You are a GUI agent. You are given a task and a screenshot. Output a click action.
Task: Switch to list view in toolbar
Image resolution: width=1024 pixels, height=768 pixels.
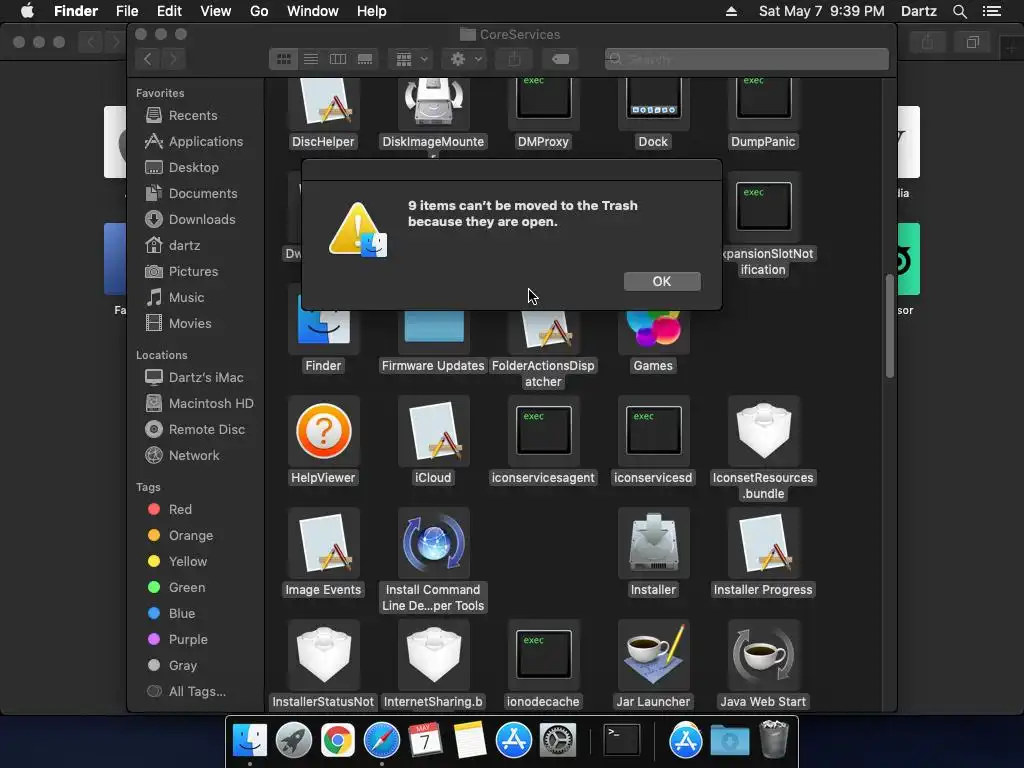(311, 59)
